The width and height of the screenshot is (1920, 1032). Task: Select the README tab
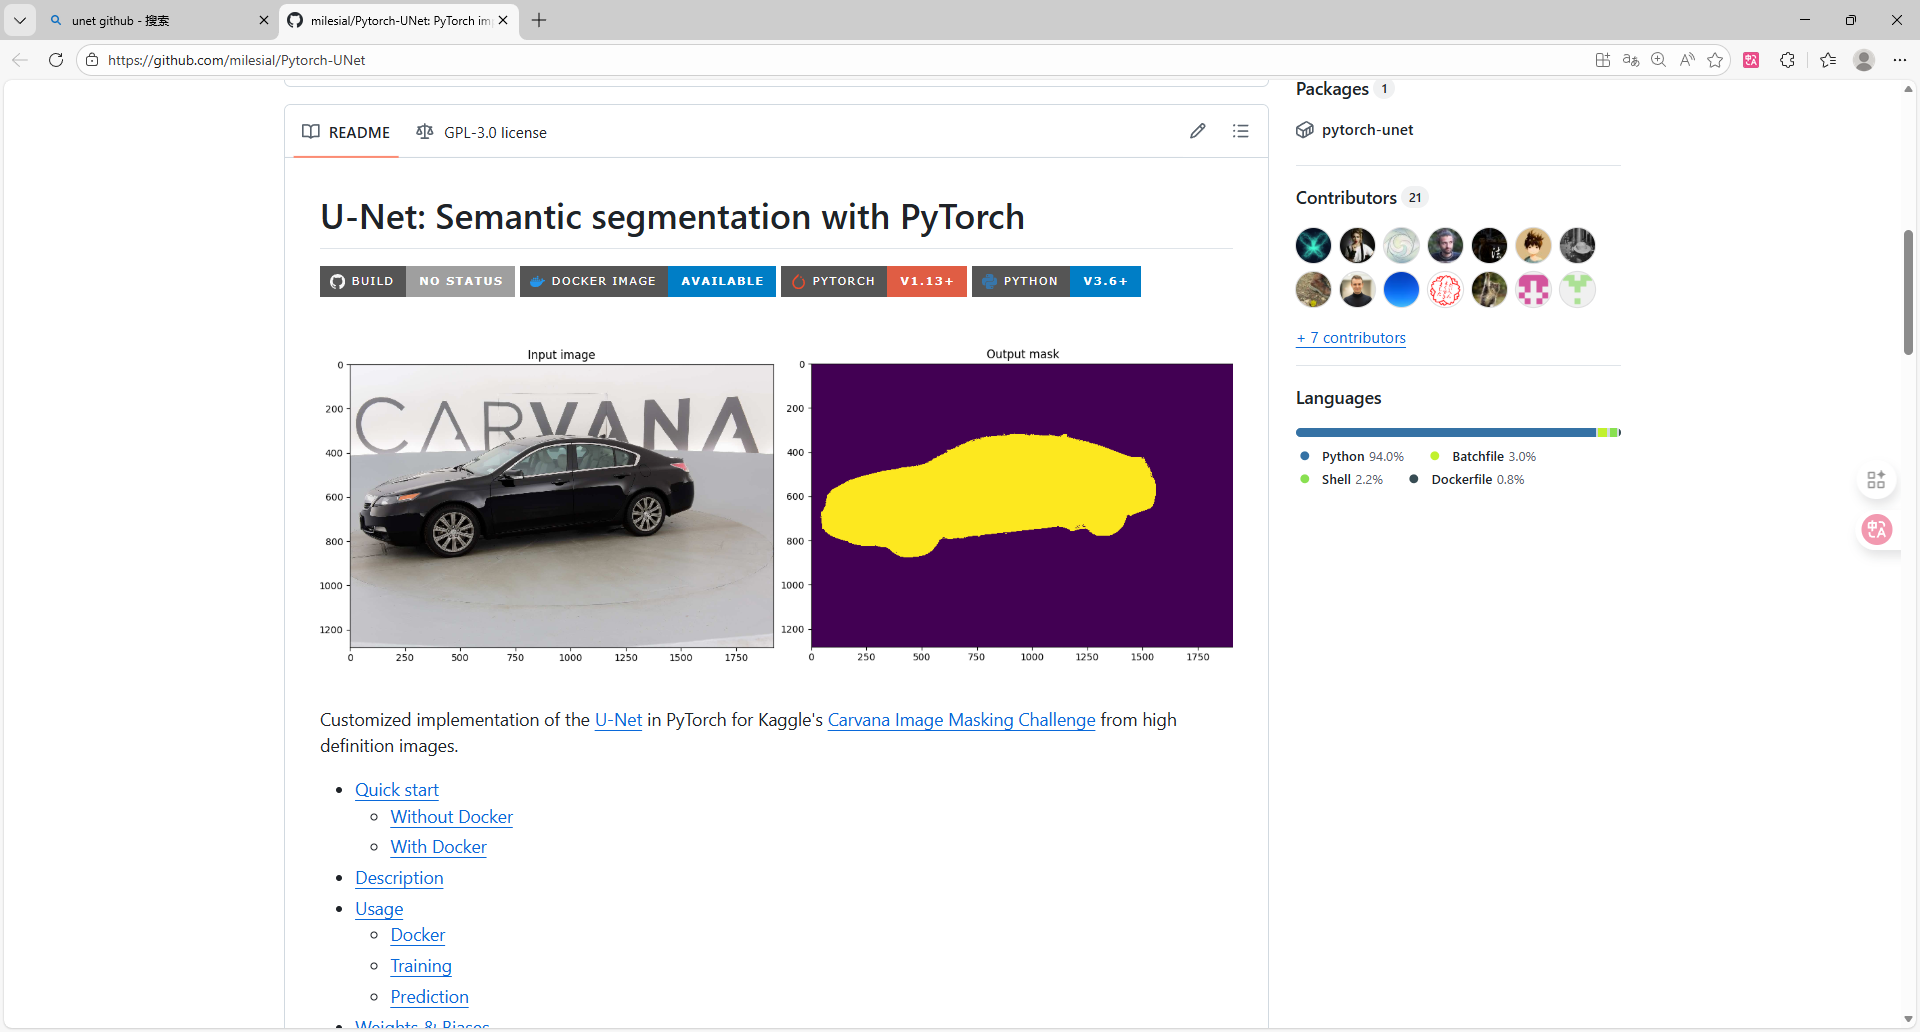pos(346,132)
